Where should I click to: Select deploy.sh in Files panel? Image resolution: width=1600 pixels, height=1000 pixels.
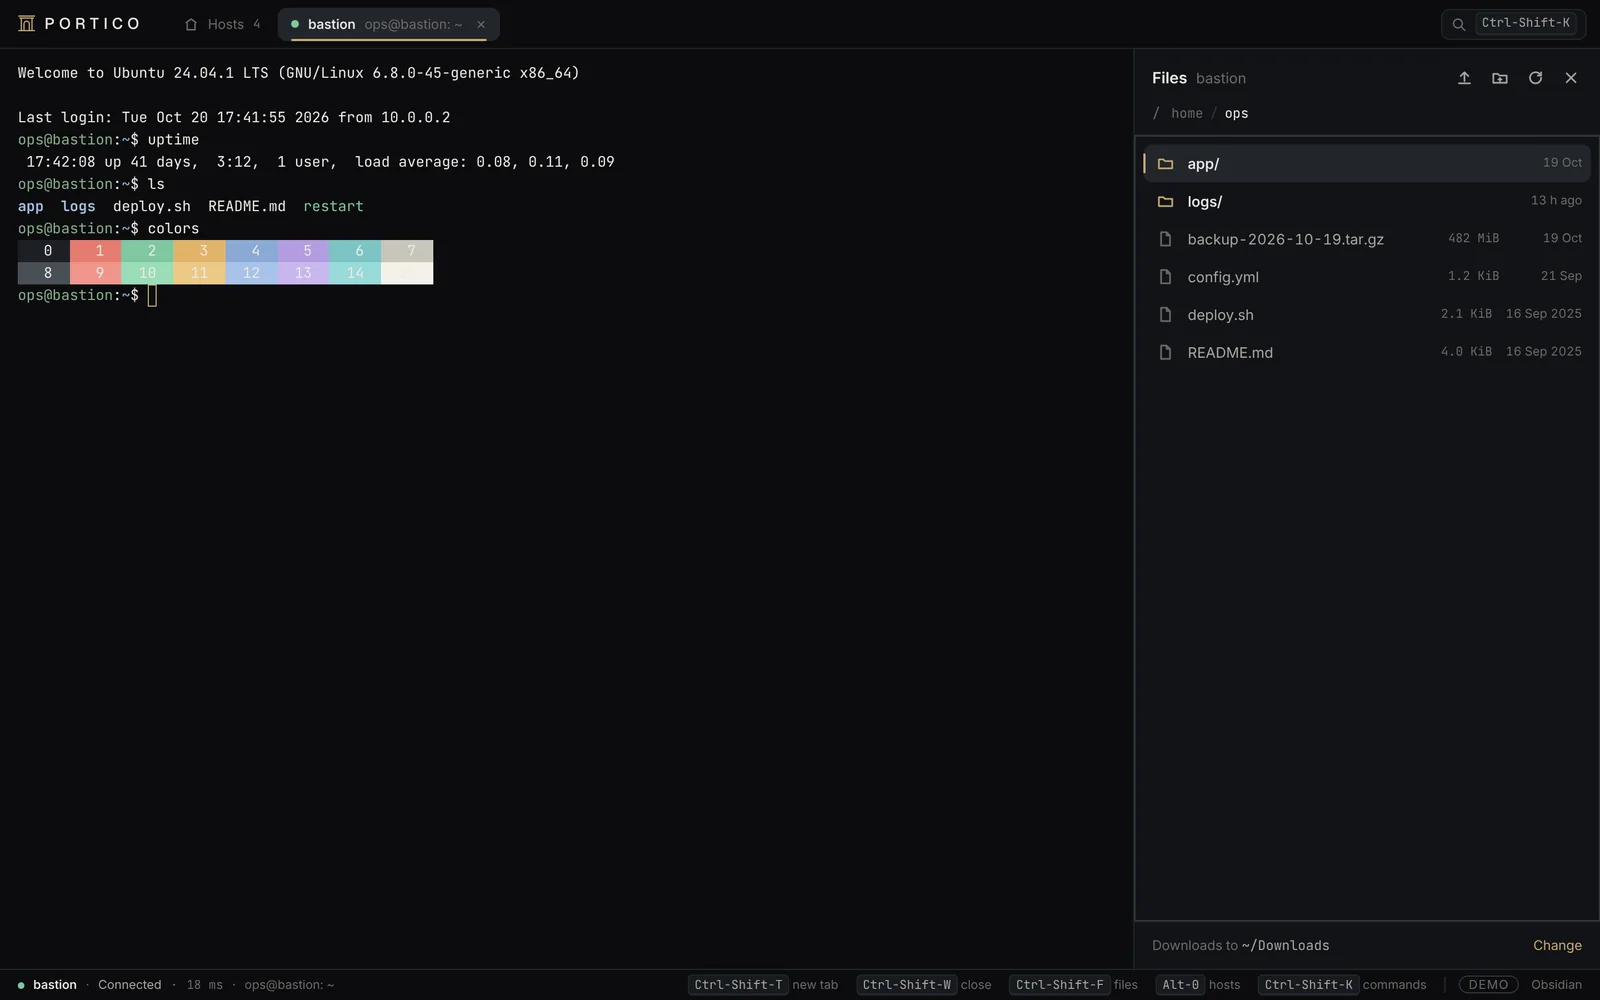[1367, 315]
